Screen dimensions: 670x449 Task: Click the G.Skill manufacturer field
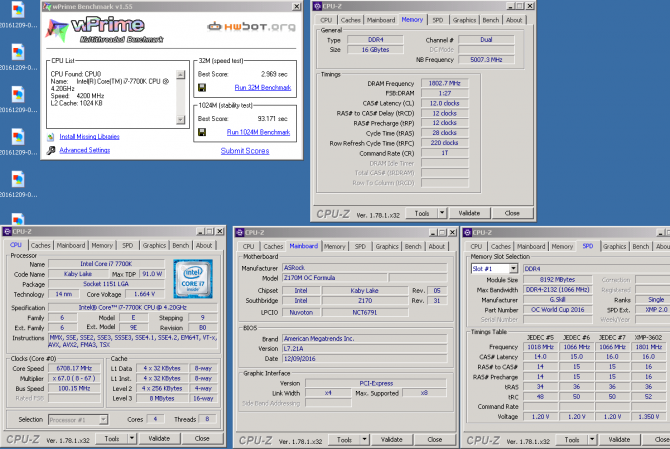coord(558,300)
